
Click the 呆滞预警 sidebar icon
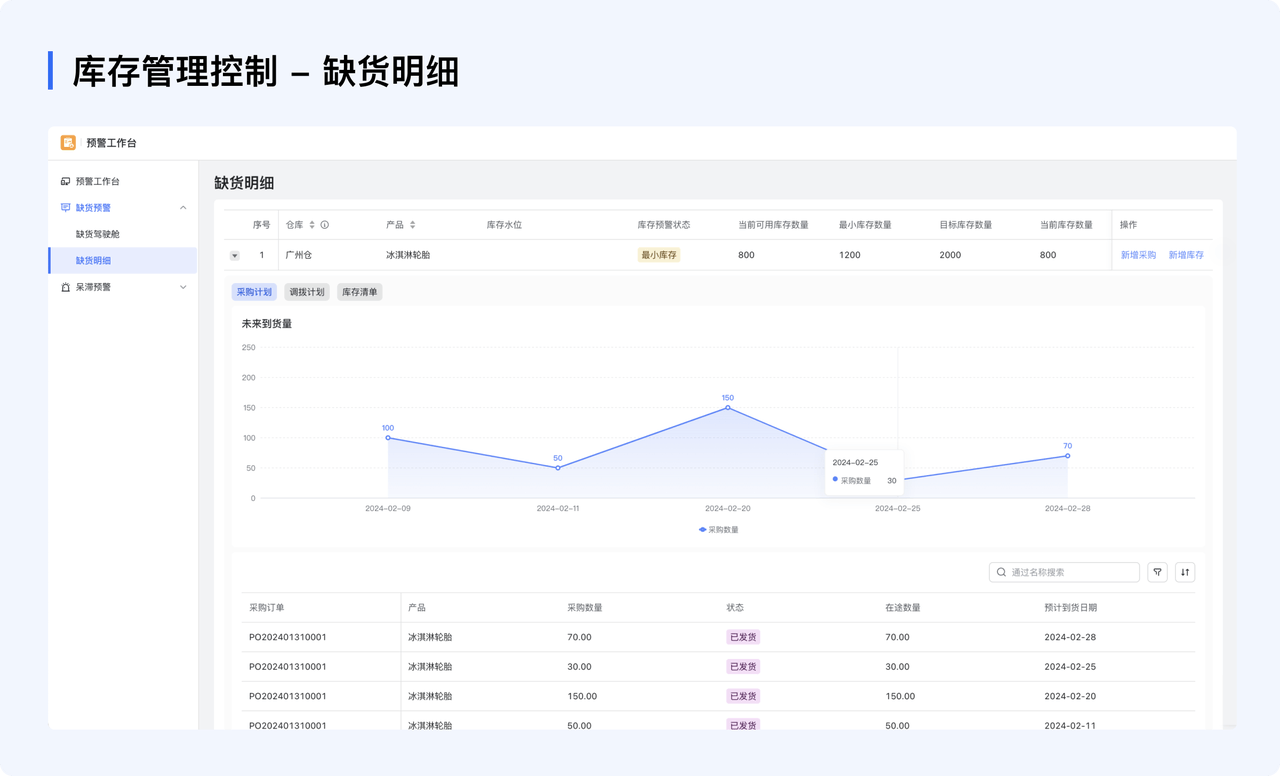point(65,287)
